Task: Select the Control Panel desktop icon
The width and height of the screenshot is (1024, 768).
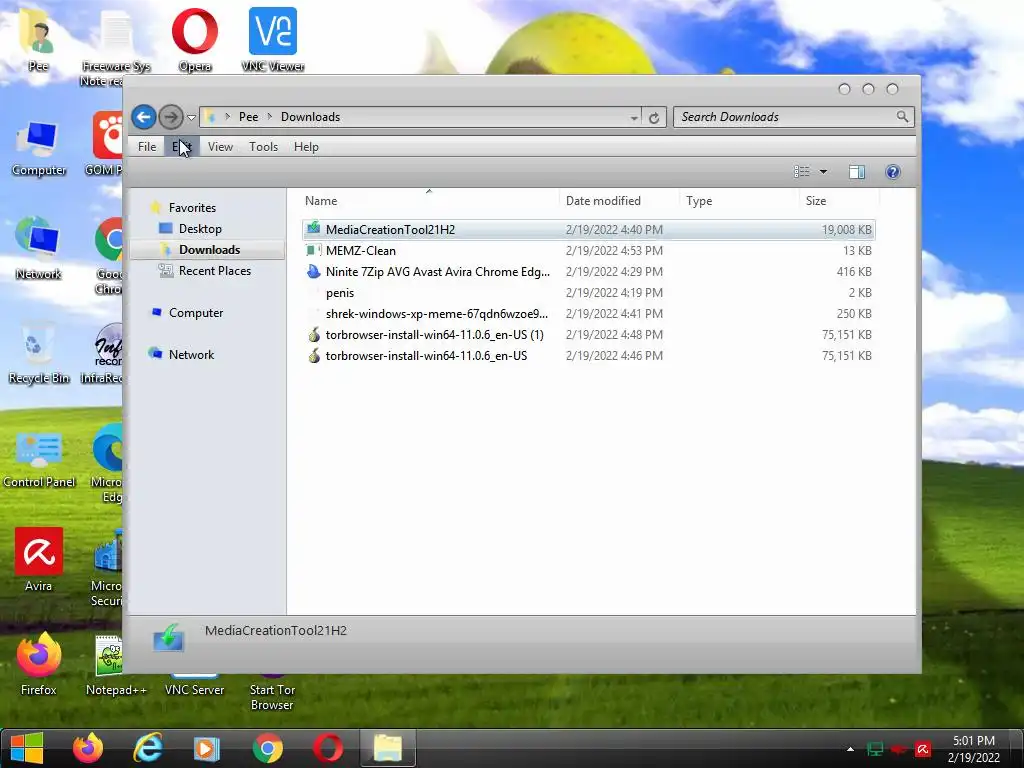Action: coord(39,457)
